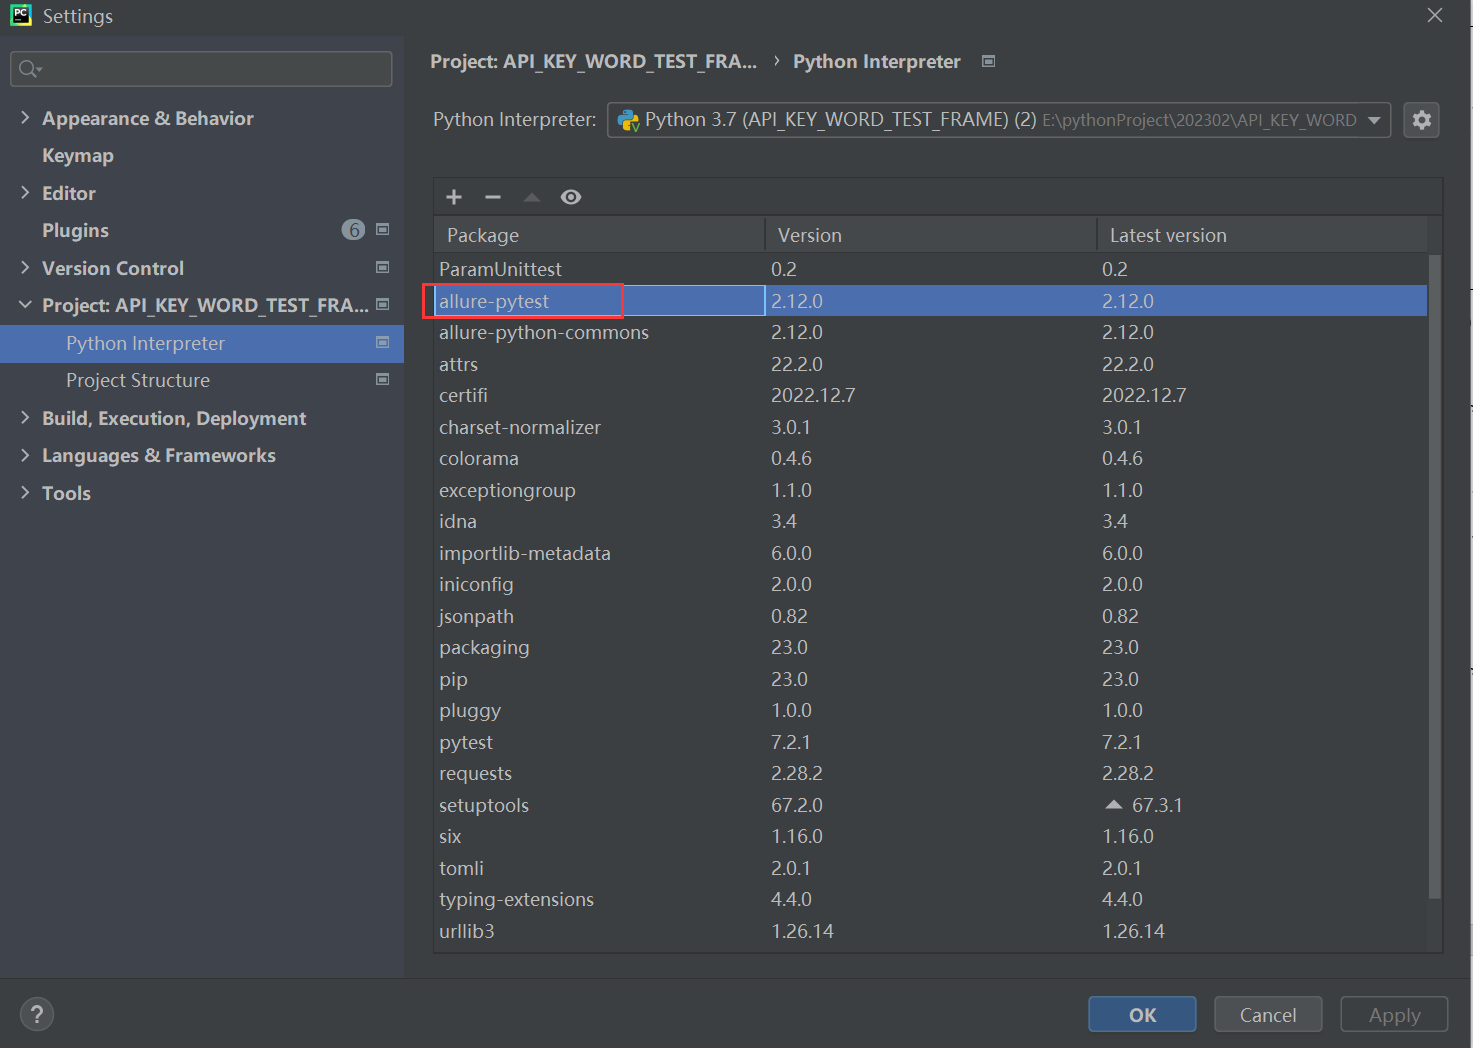Viewport: 1473px width, 1048px height.
Task: Click the Version column header
Action: (931, 235)
